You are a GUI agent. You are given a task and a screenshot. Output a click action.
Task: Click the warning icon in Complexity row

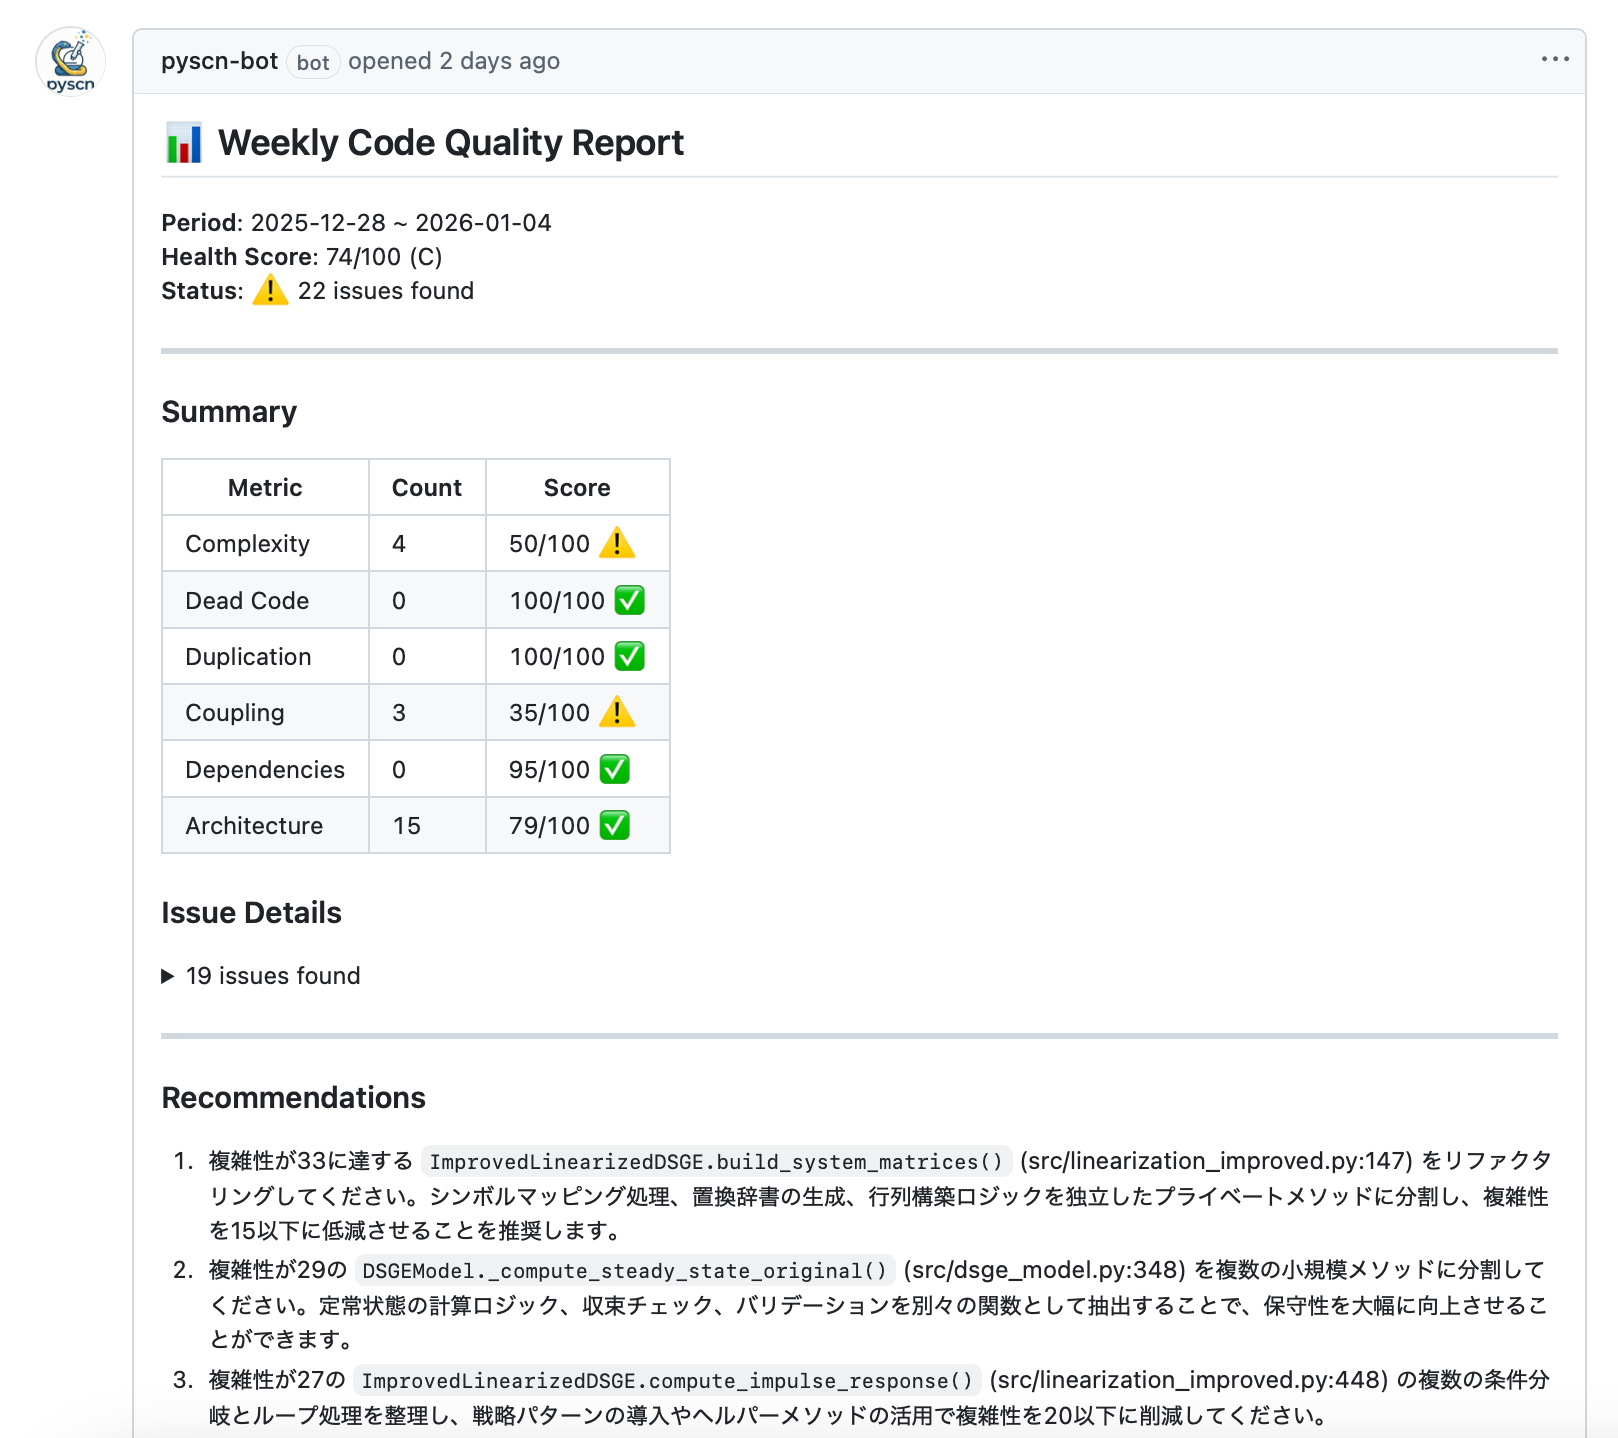pyautogui.click(x=617, y=543)
